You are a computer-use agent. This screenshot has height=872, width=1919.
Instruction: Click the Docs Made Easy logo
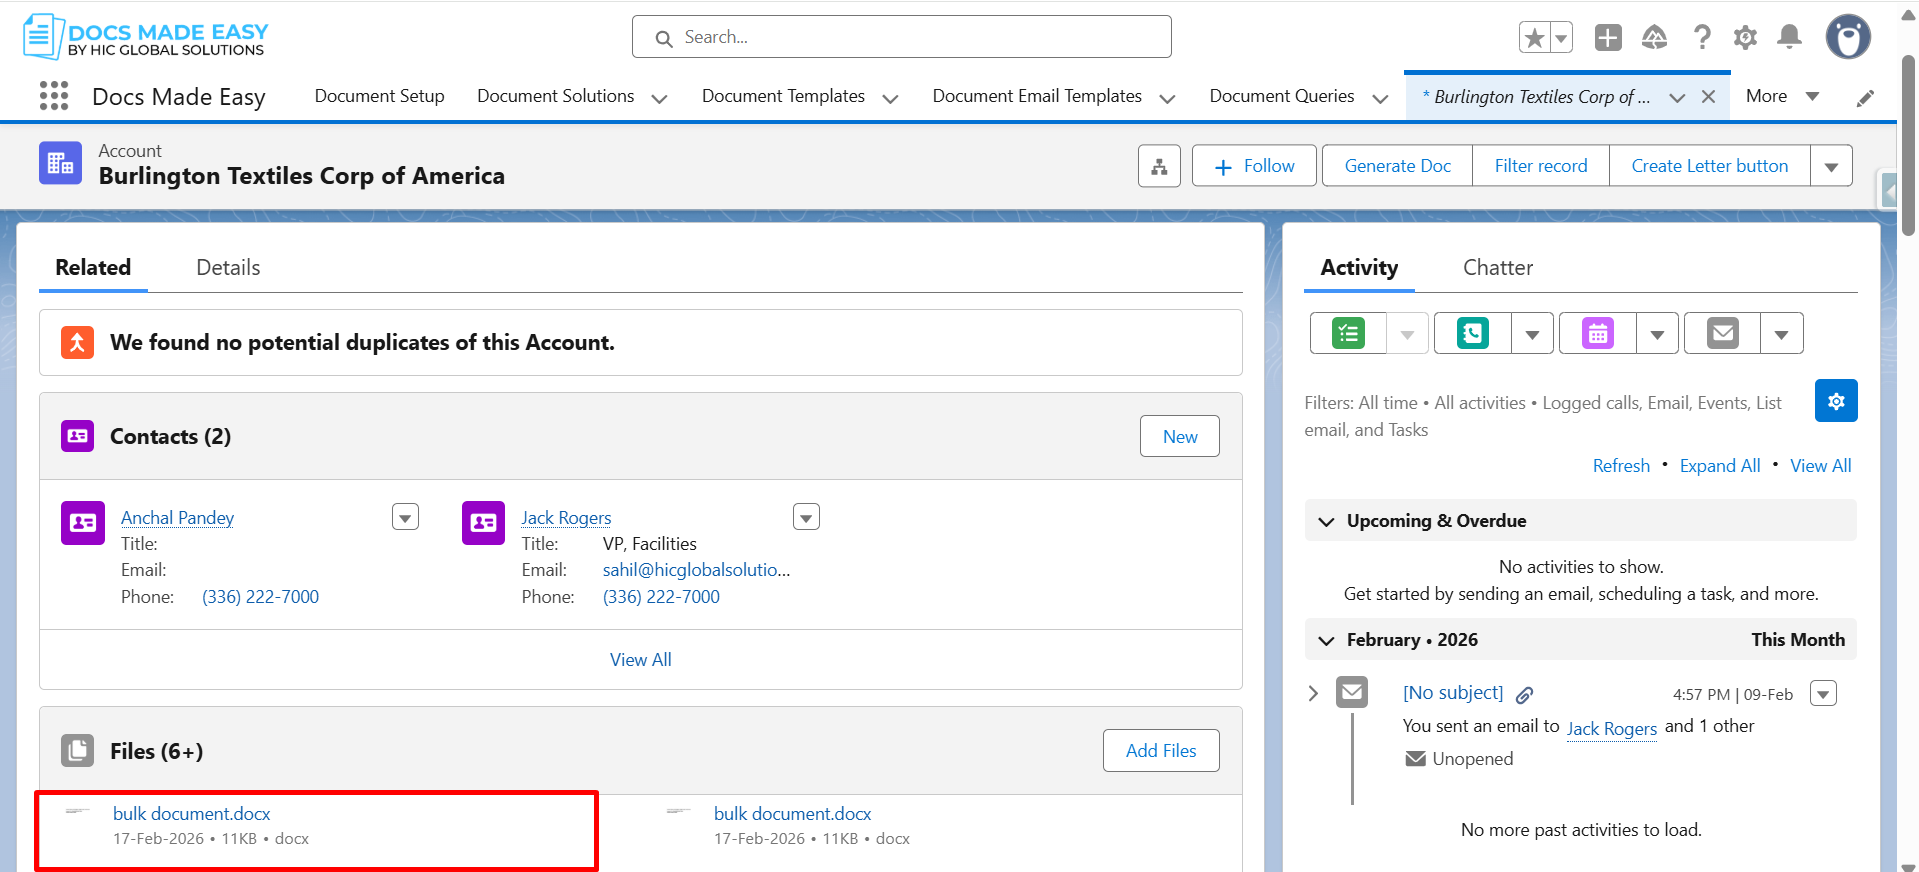(146, 37)
